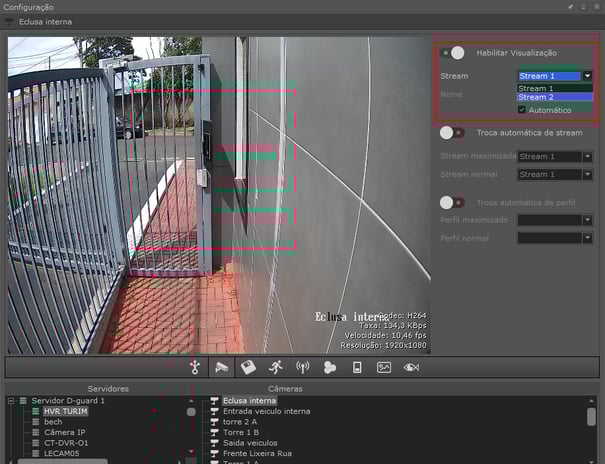605x464 pixels.
Task: Select Stream 2 from dropdown list
Action: tap(554, 97)
